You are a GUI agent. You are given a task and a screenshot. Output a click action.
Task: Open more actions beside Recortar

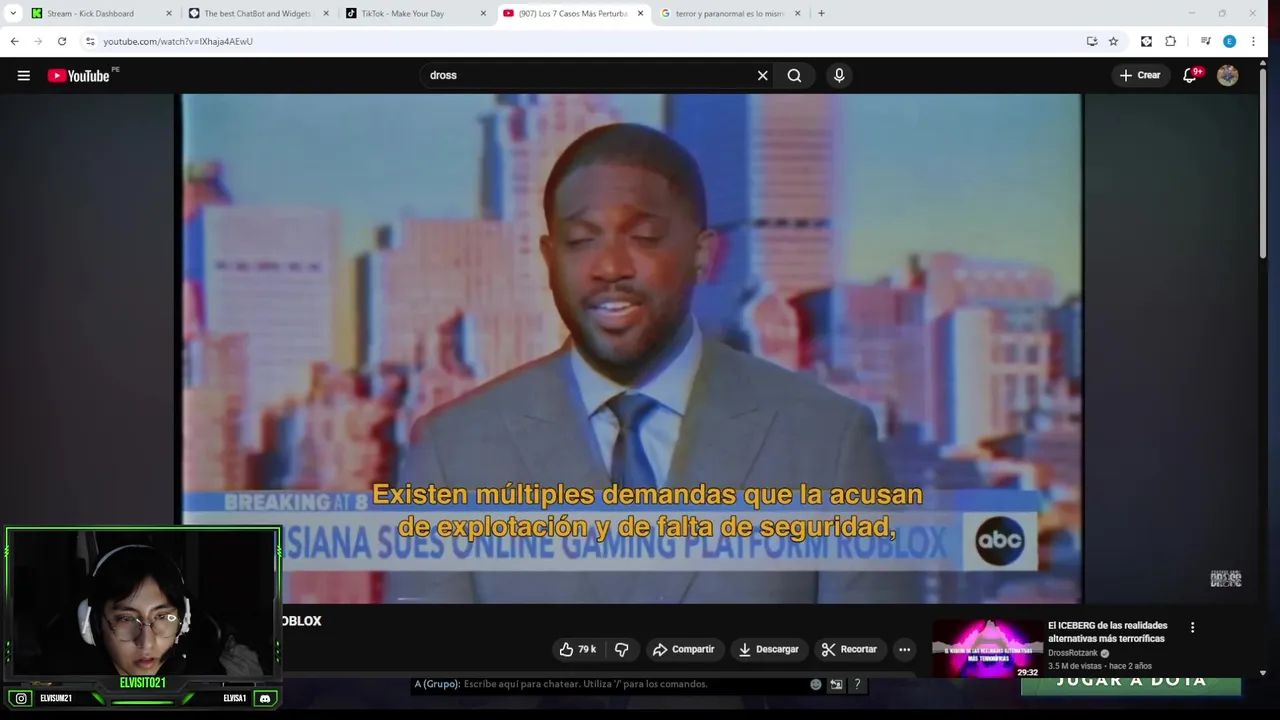904,649
